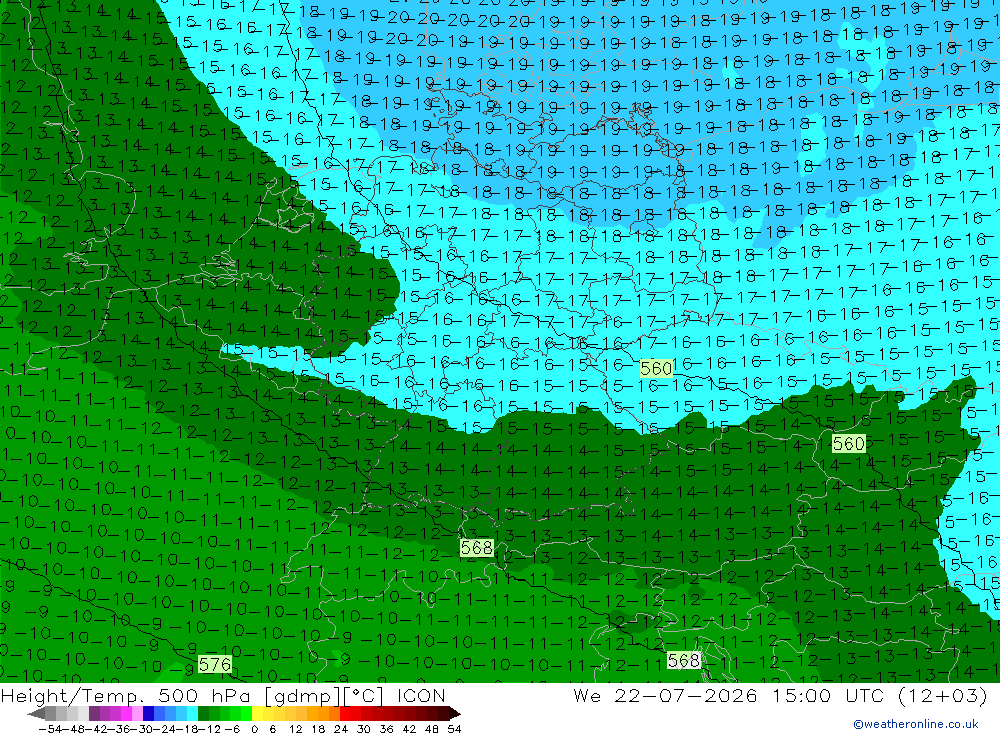Viewport: 1000px width, 733px height.
Task: Click the forecast date 'We 22-07-2026'
Action: click(665, 695)
